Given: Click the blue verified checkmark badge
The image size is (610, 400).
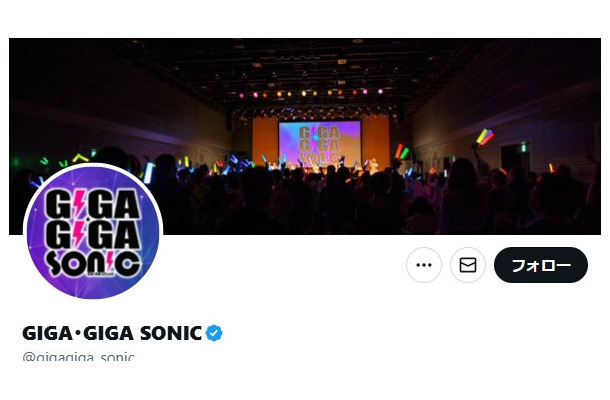Looking at the screenshot, I should pyautogui.click(x=214, y=333).
